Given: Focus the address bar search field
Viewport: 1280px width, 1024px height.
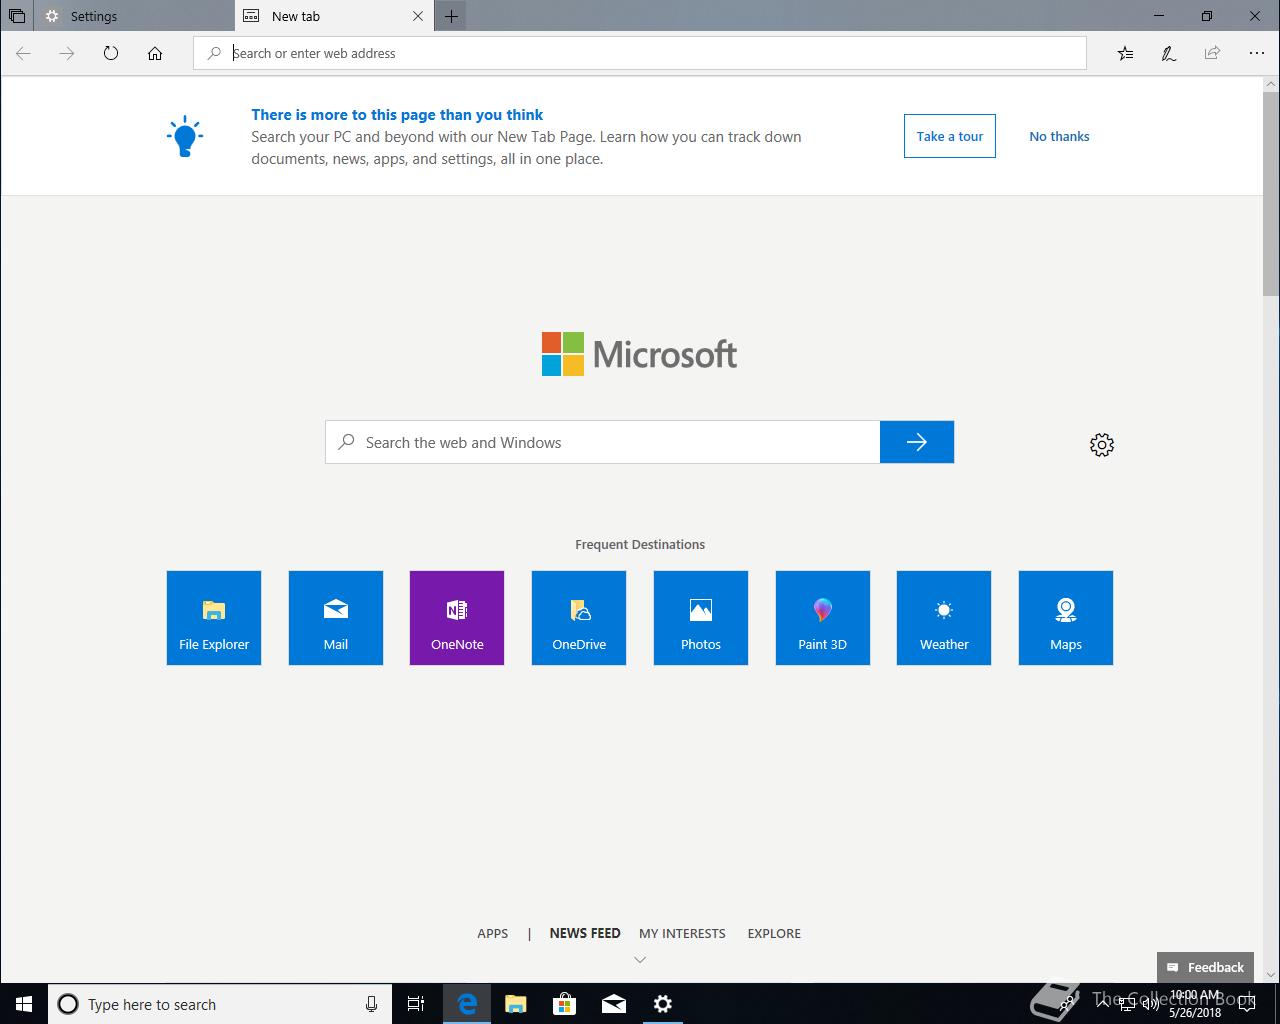Looking at the screenshot, I should pos(640,53).
